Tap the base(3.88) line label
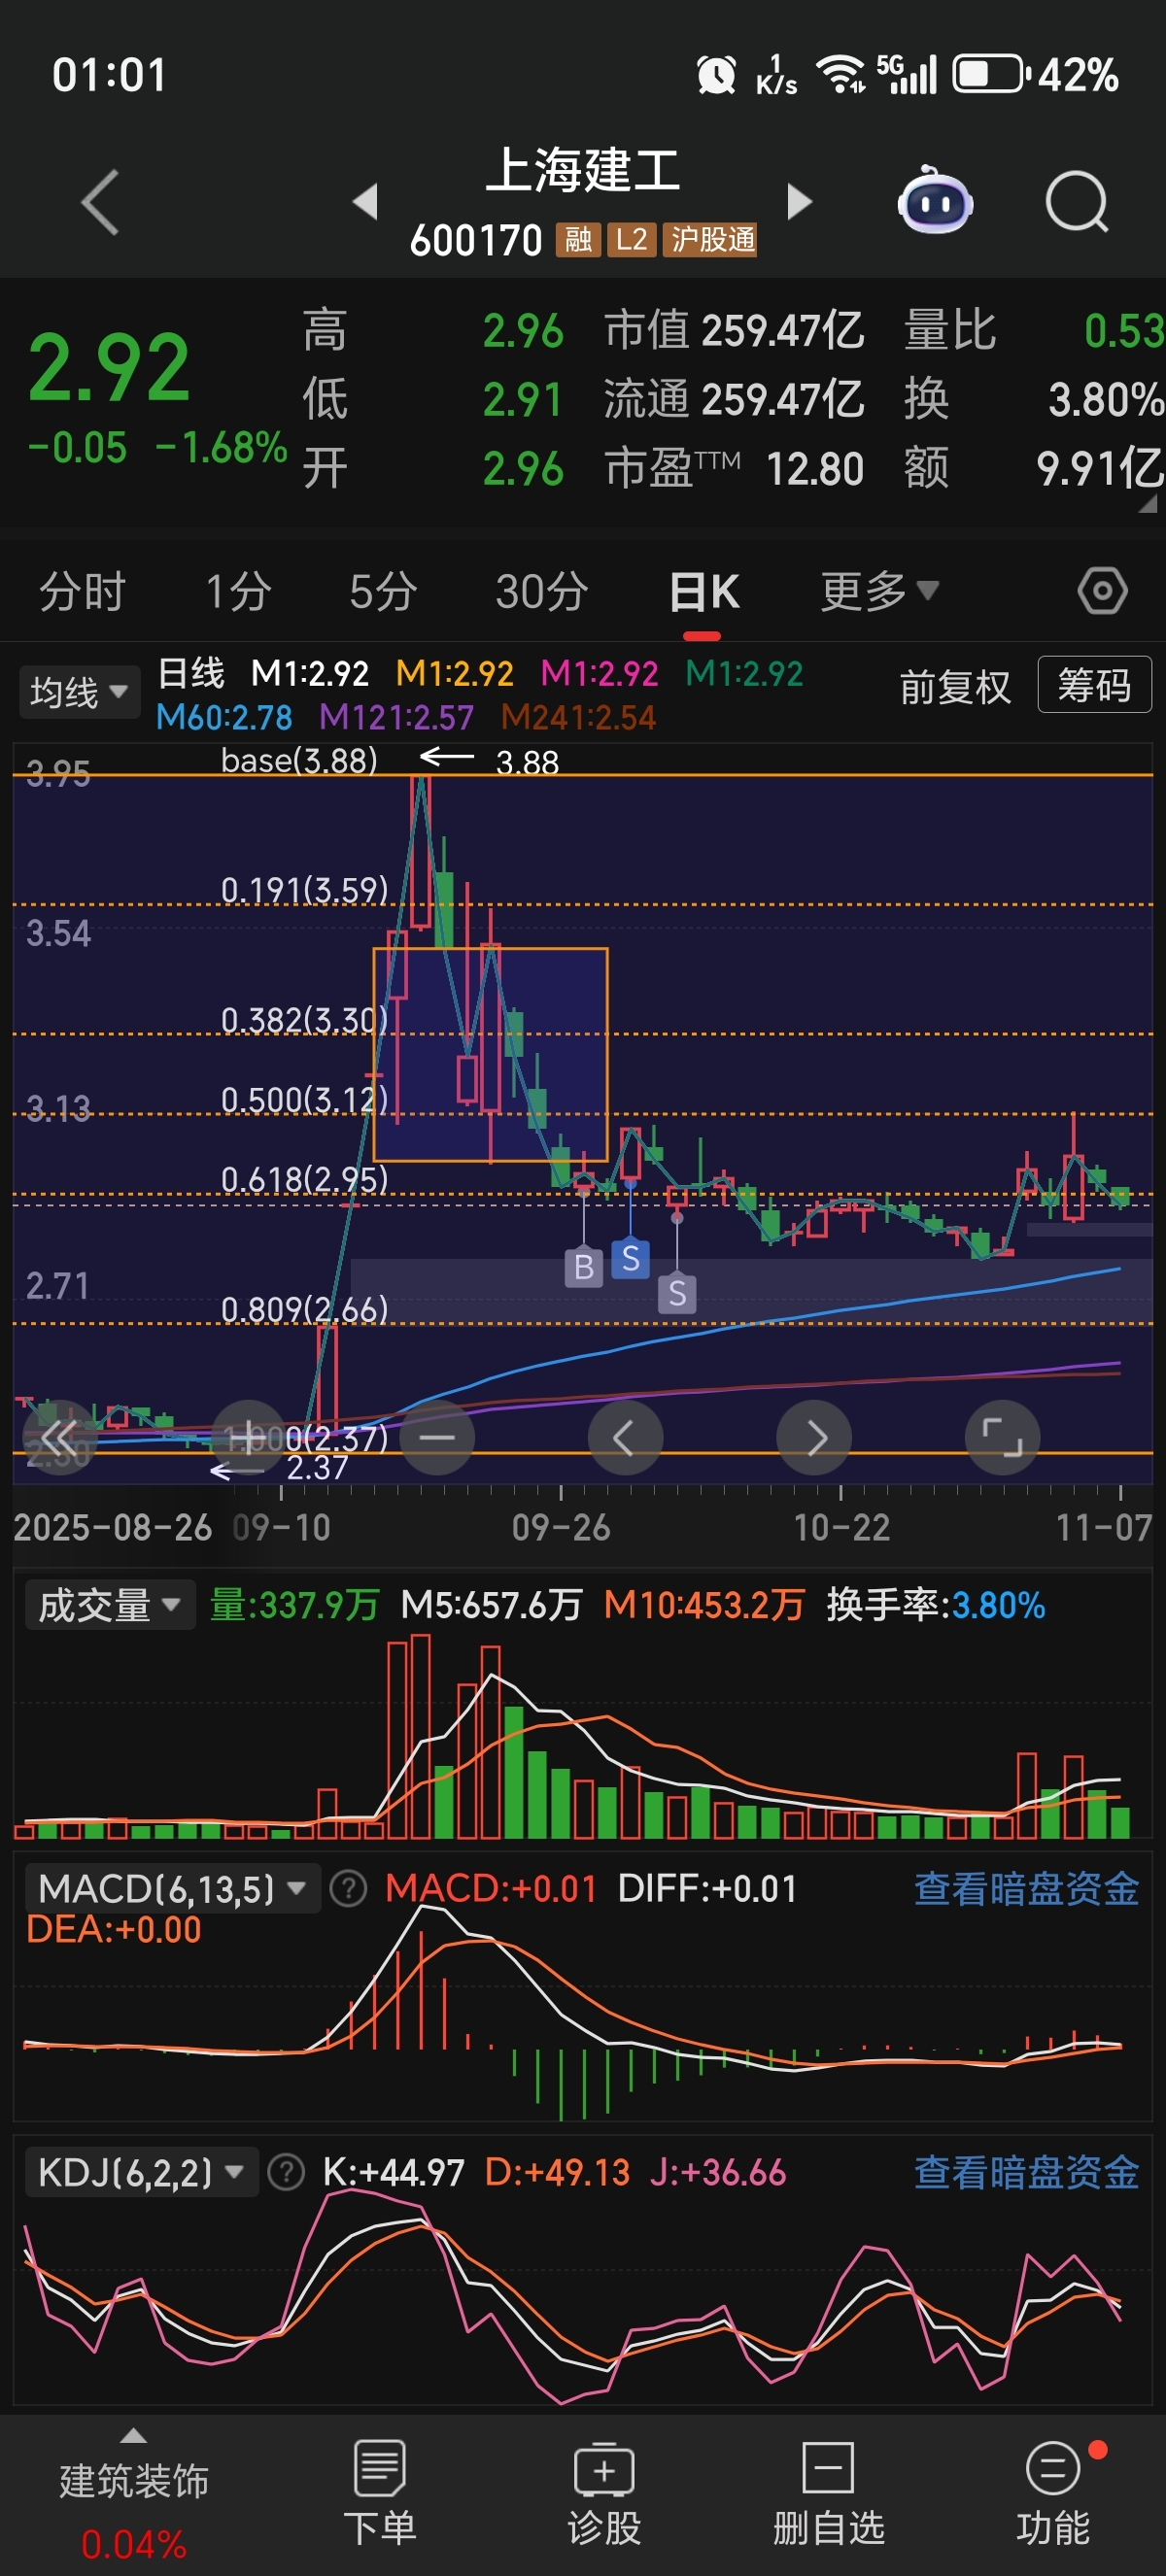This screenshot has width=1166, height=2576. coord(299,760)
